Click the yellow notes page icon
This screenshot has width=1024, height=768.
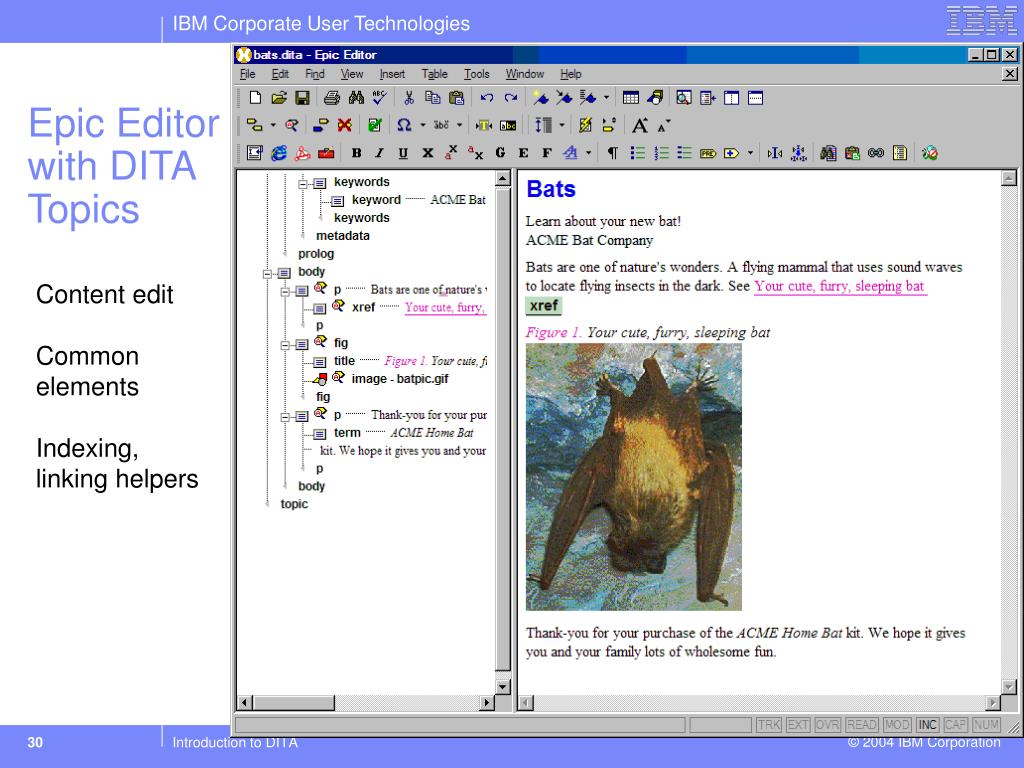click(x=900, y=153)
